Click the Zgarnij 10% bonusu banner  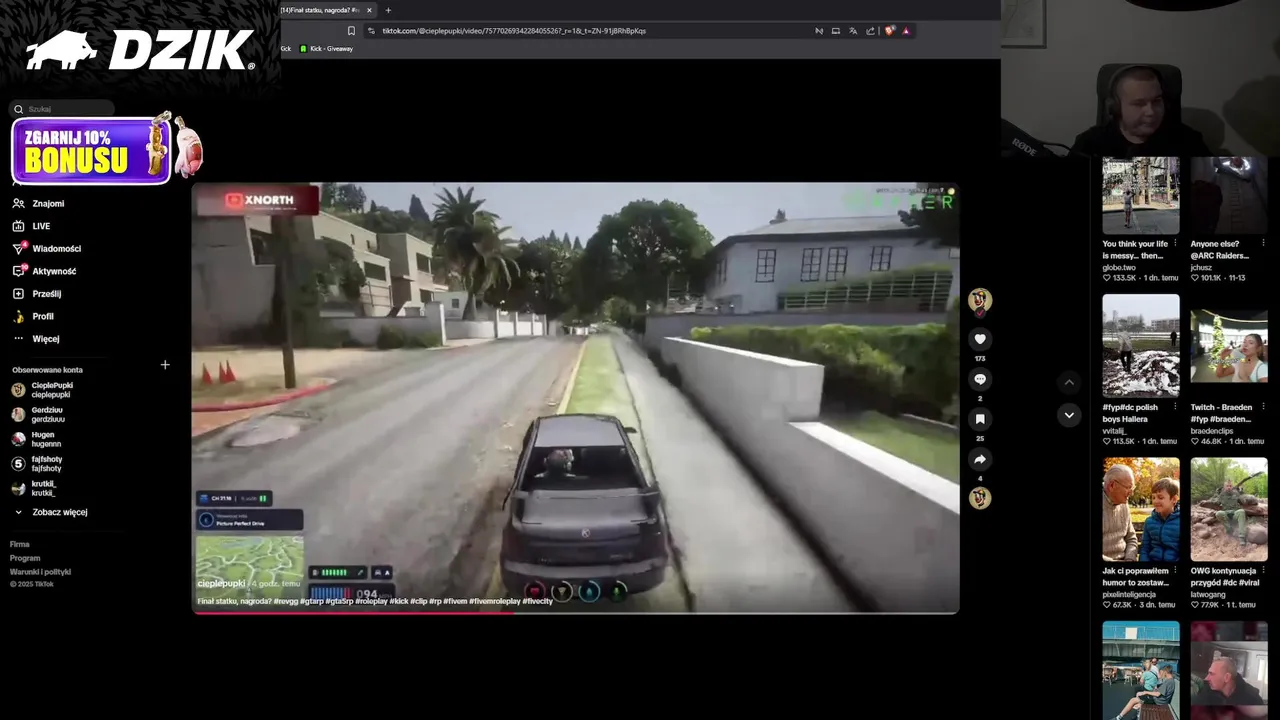pos(92,151)
